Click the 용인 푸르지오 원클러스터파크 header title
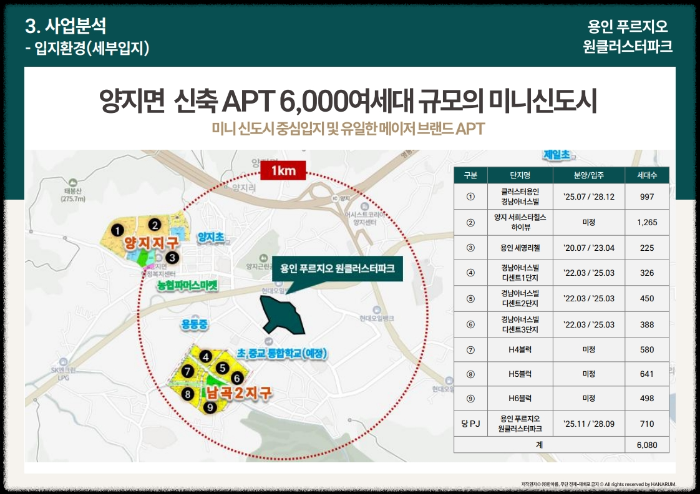This screenshot has height=494, width=700. (x=627, y=36)
